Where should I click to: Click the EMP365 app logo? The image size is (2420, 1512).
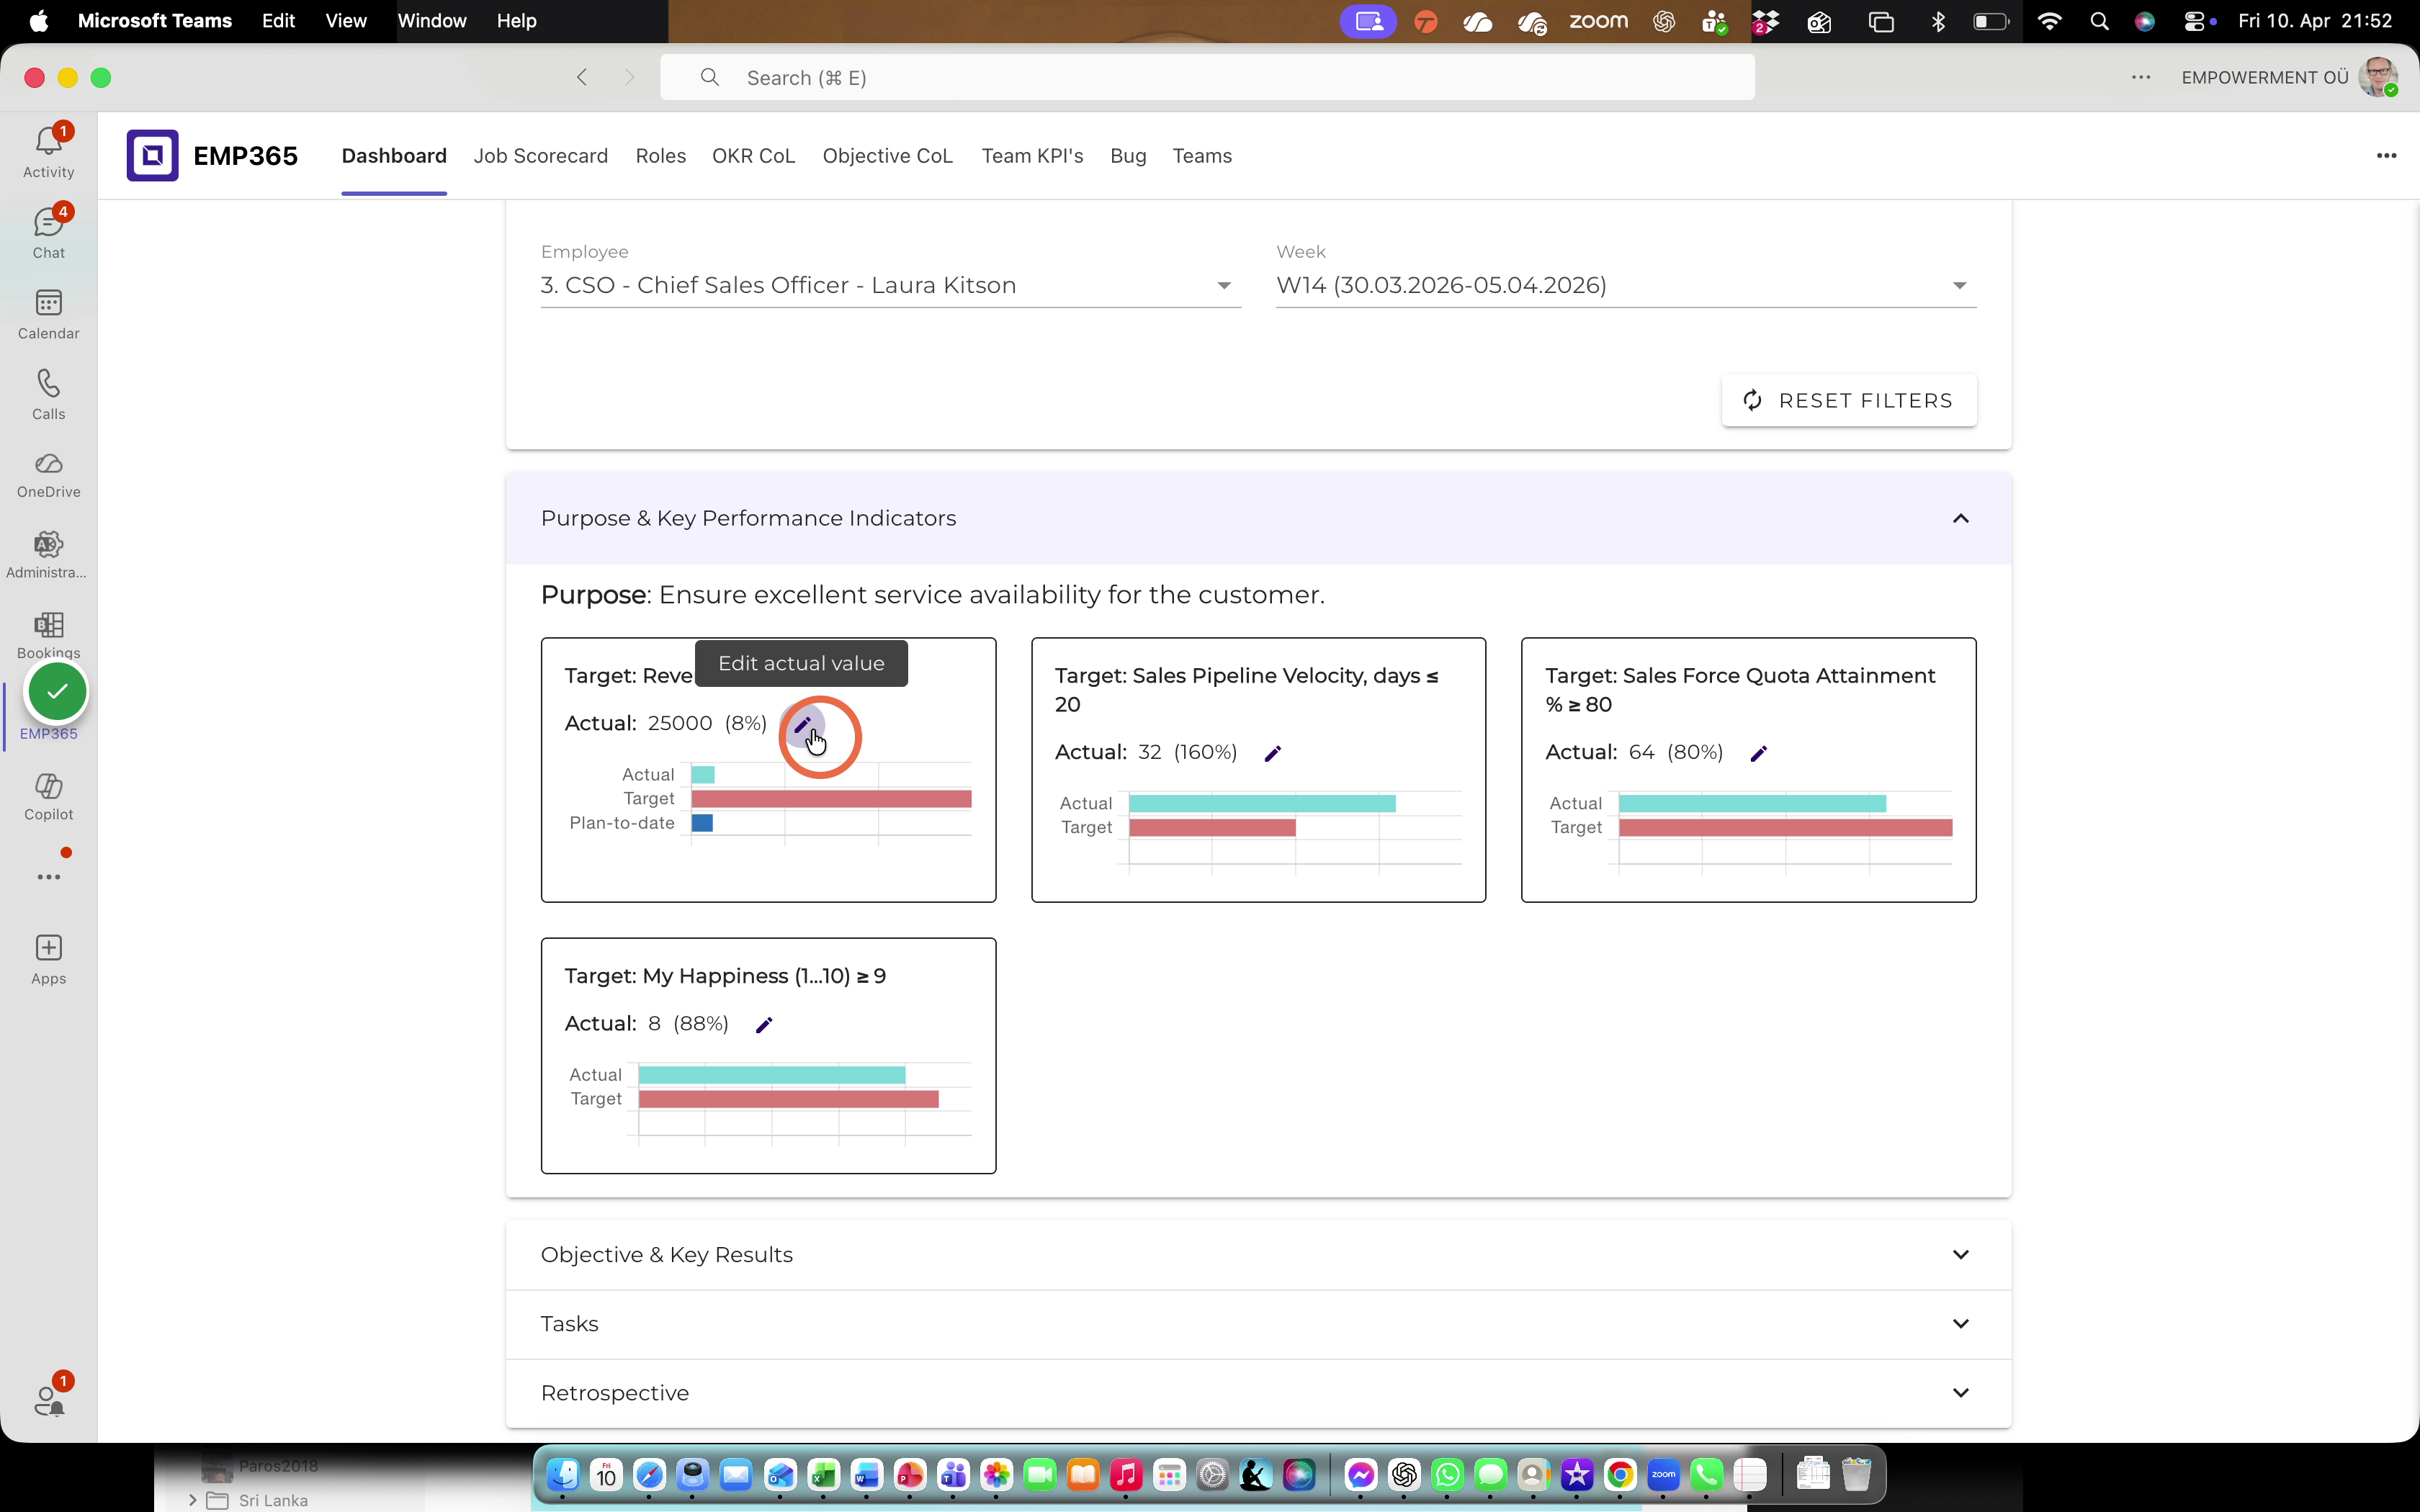click(x=152, y=155)
